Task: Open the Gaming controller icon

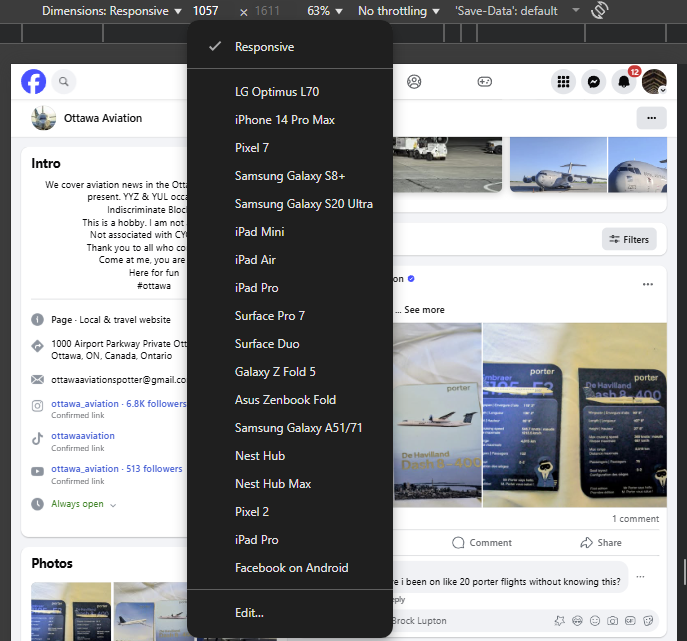Action: (x=485, y=81)
